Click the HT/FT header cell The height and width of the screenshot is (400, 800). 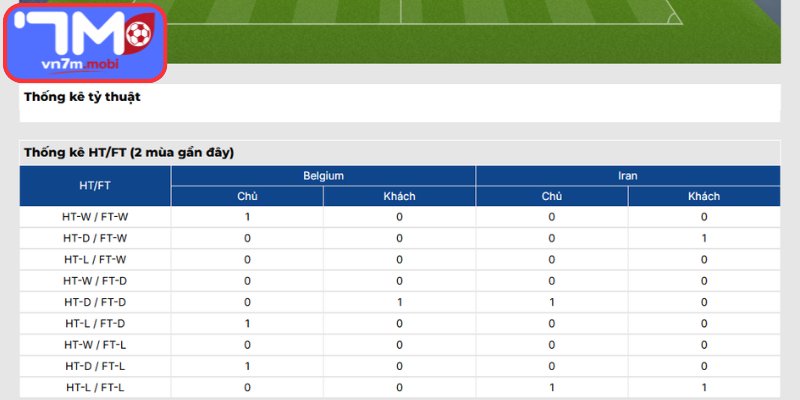pyautogui.click(x=95, y=186)
